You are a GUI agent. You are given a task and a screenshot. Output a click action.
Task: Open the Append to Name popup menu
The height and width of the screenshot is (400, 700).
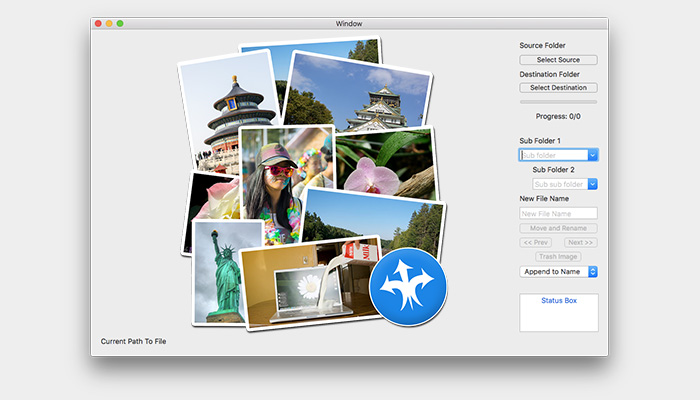click(558, 271)
